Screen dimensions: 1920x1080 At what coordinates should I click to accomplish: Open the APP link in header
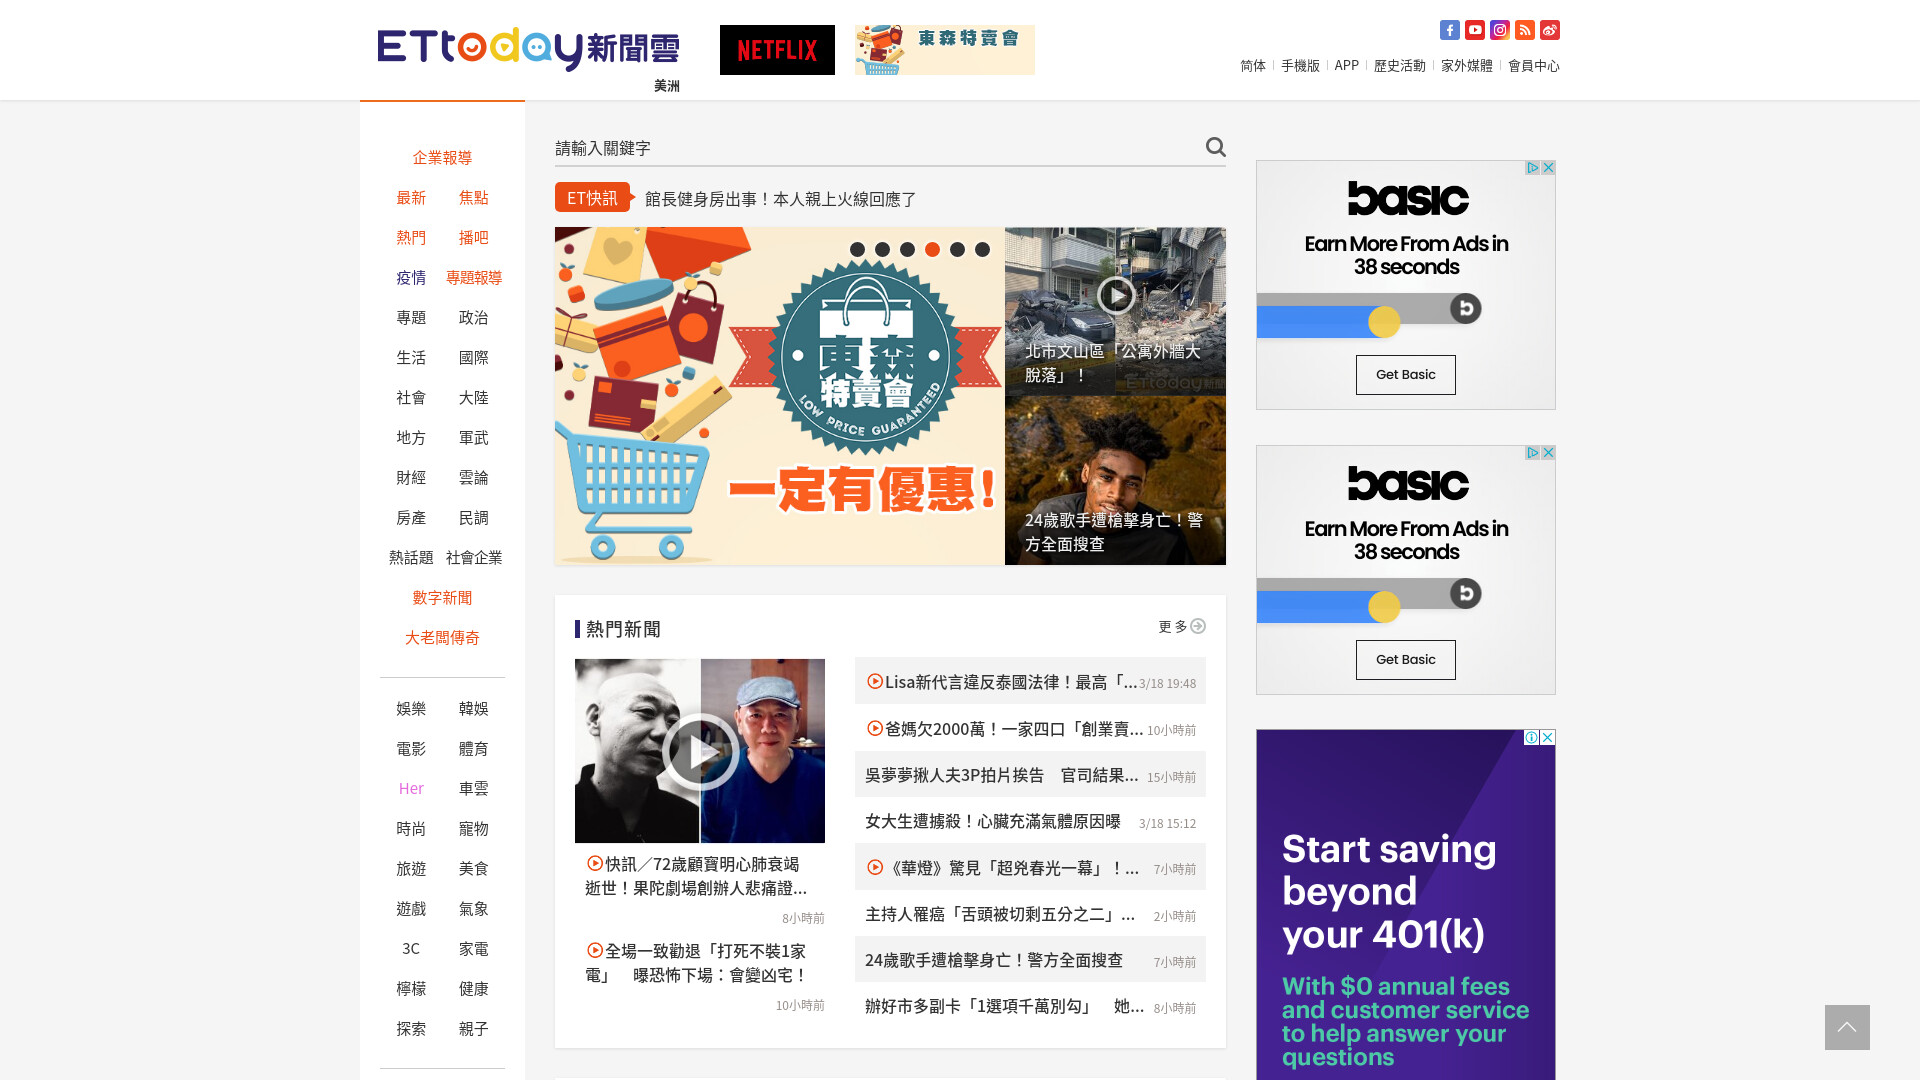1346,65
